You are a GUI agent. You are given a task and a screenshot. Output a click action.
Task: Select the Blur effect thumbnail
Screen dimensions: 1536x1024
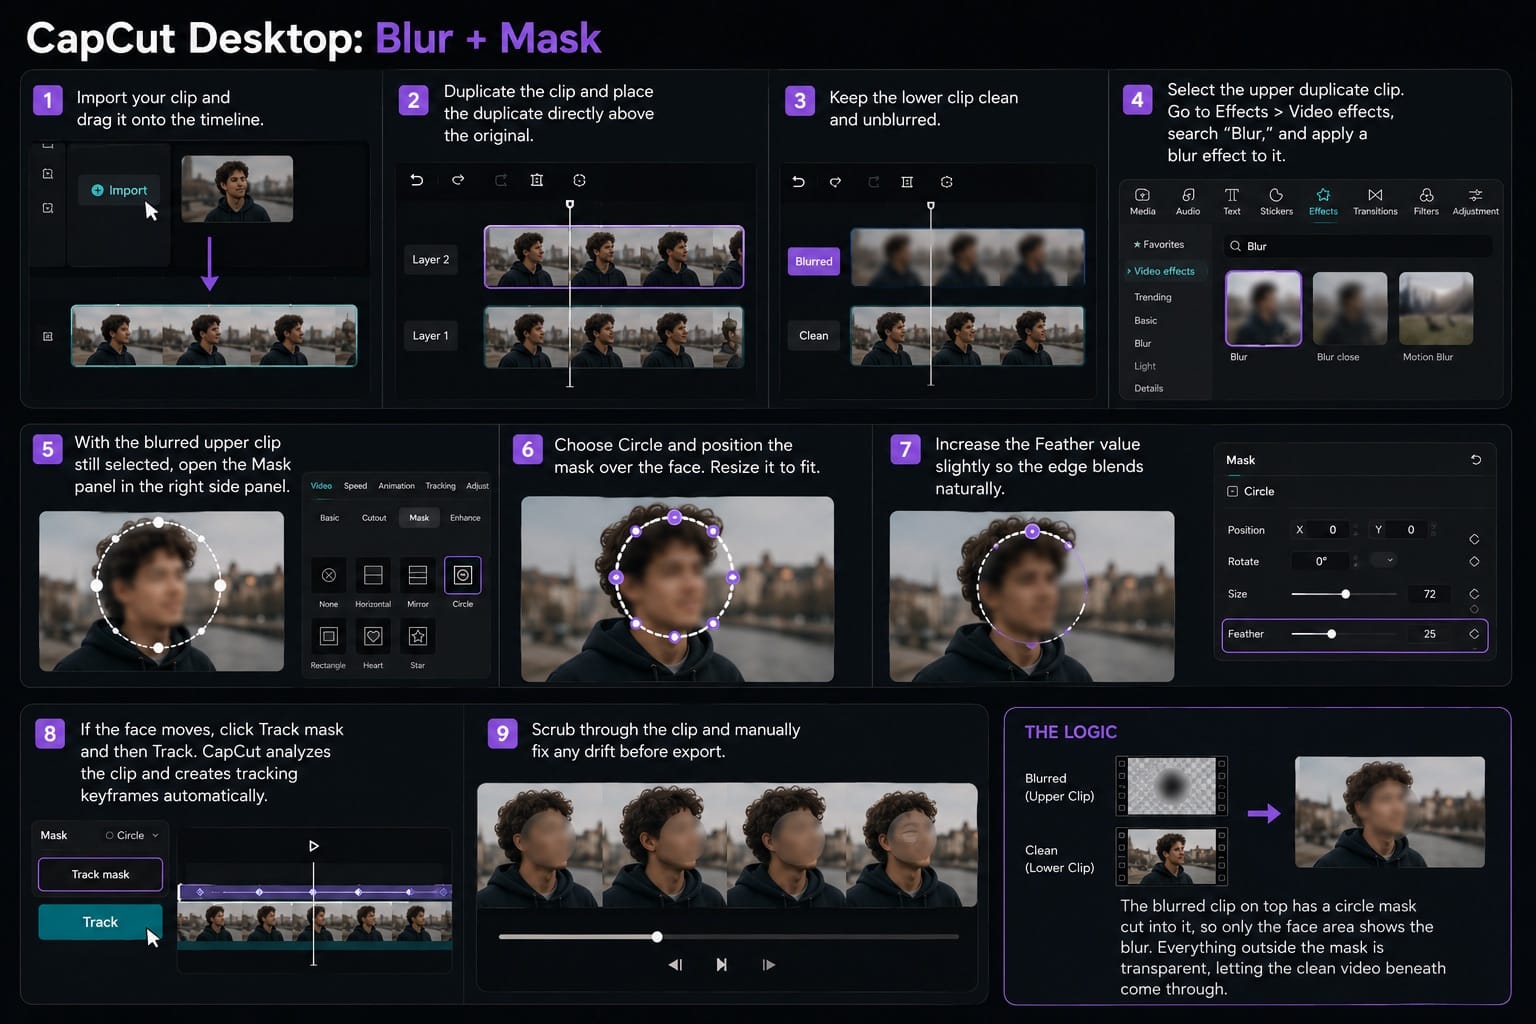(1263, 308)
